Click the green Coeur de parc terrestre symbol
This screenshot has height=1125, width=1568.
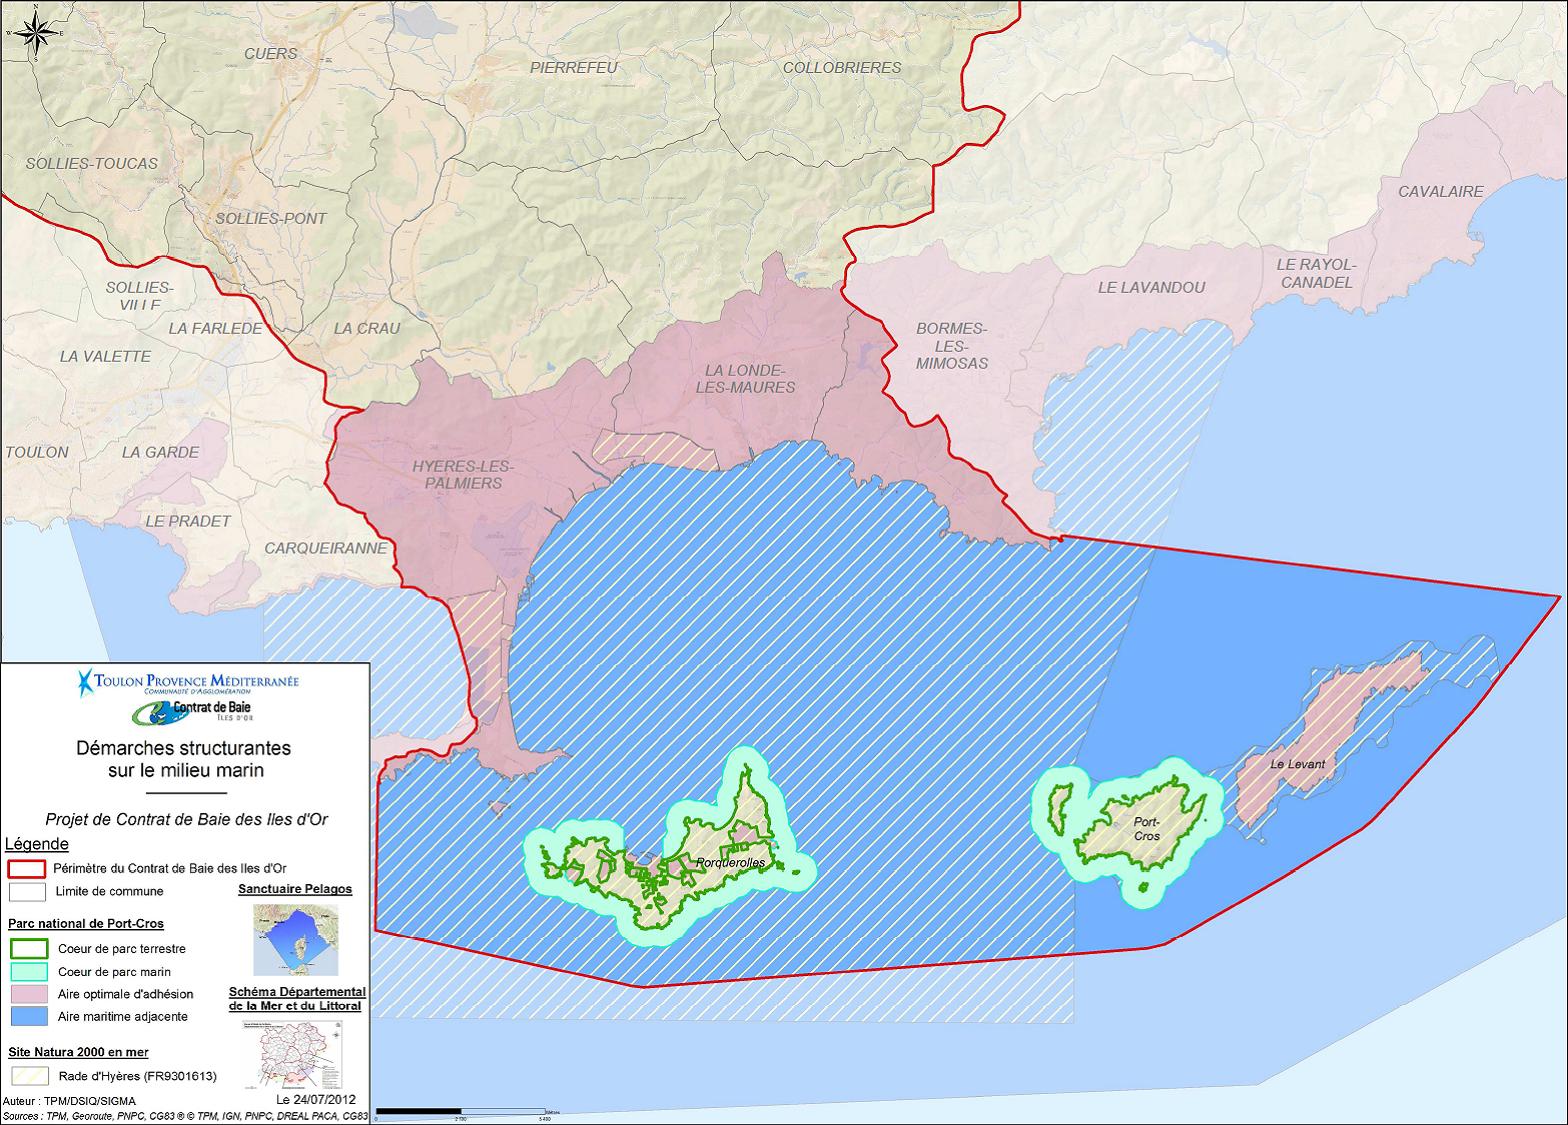(27, 948)
